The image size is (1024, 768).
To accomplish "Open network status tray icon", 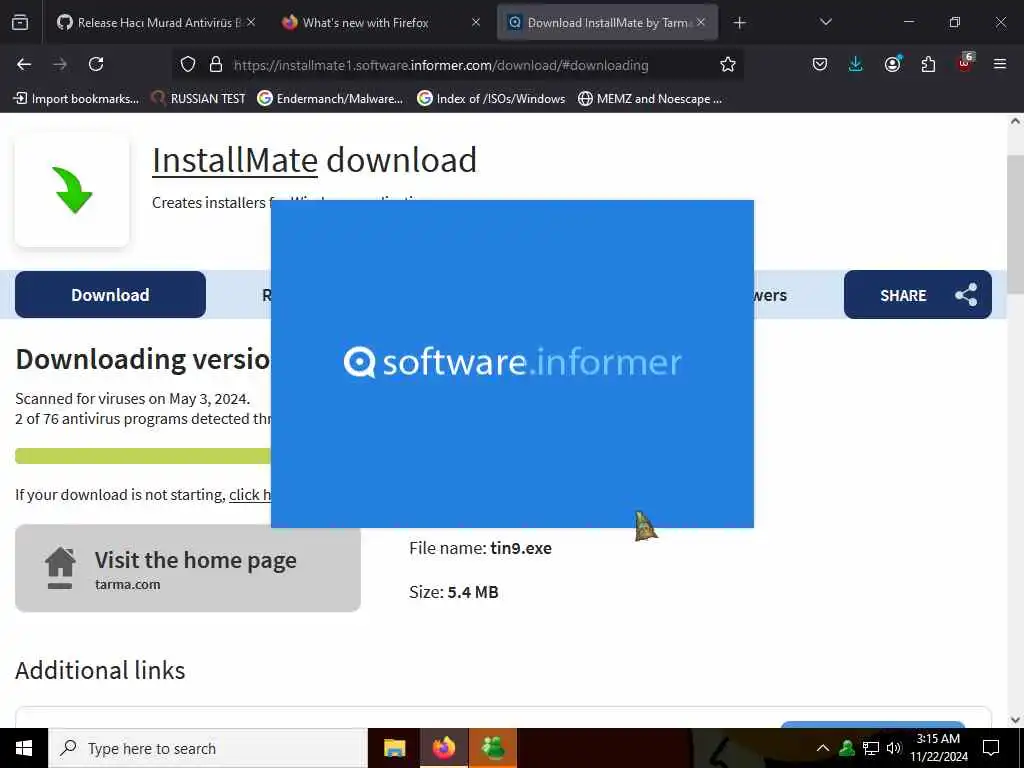I will [871, 748].
